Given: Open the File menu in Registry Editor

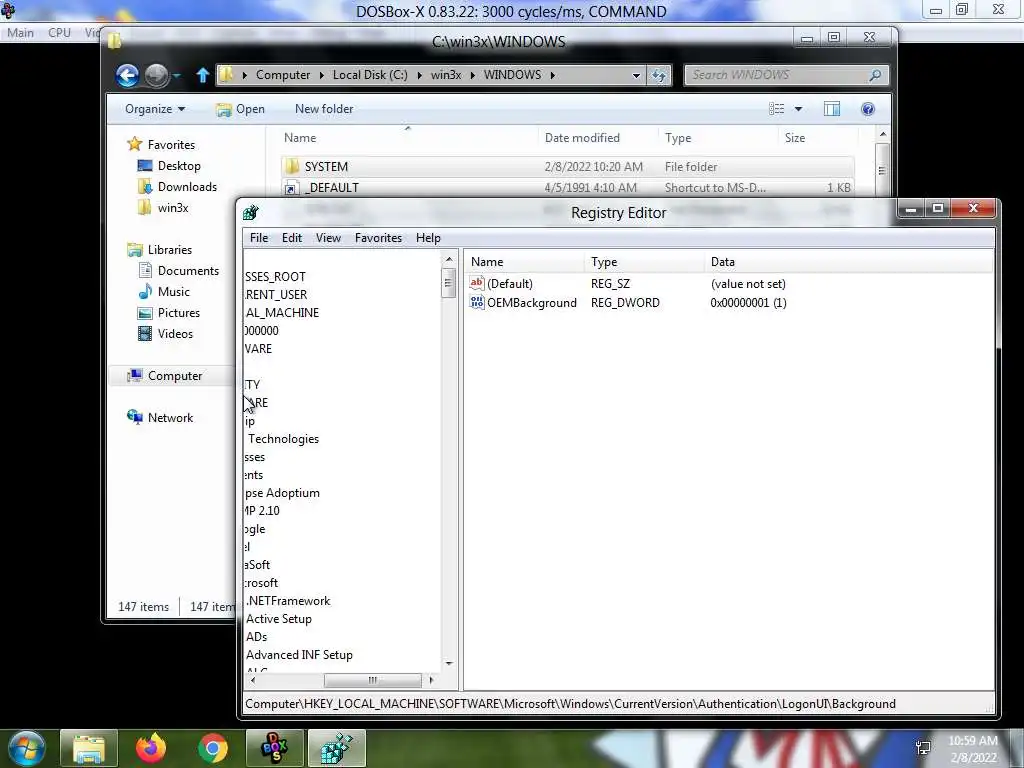Looking at the screenshot, I should 259,238.
